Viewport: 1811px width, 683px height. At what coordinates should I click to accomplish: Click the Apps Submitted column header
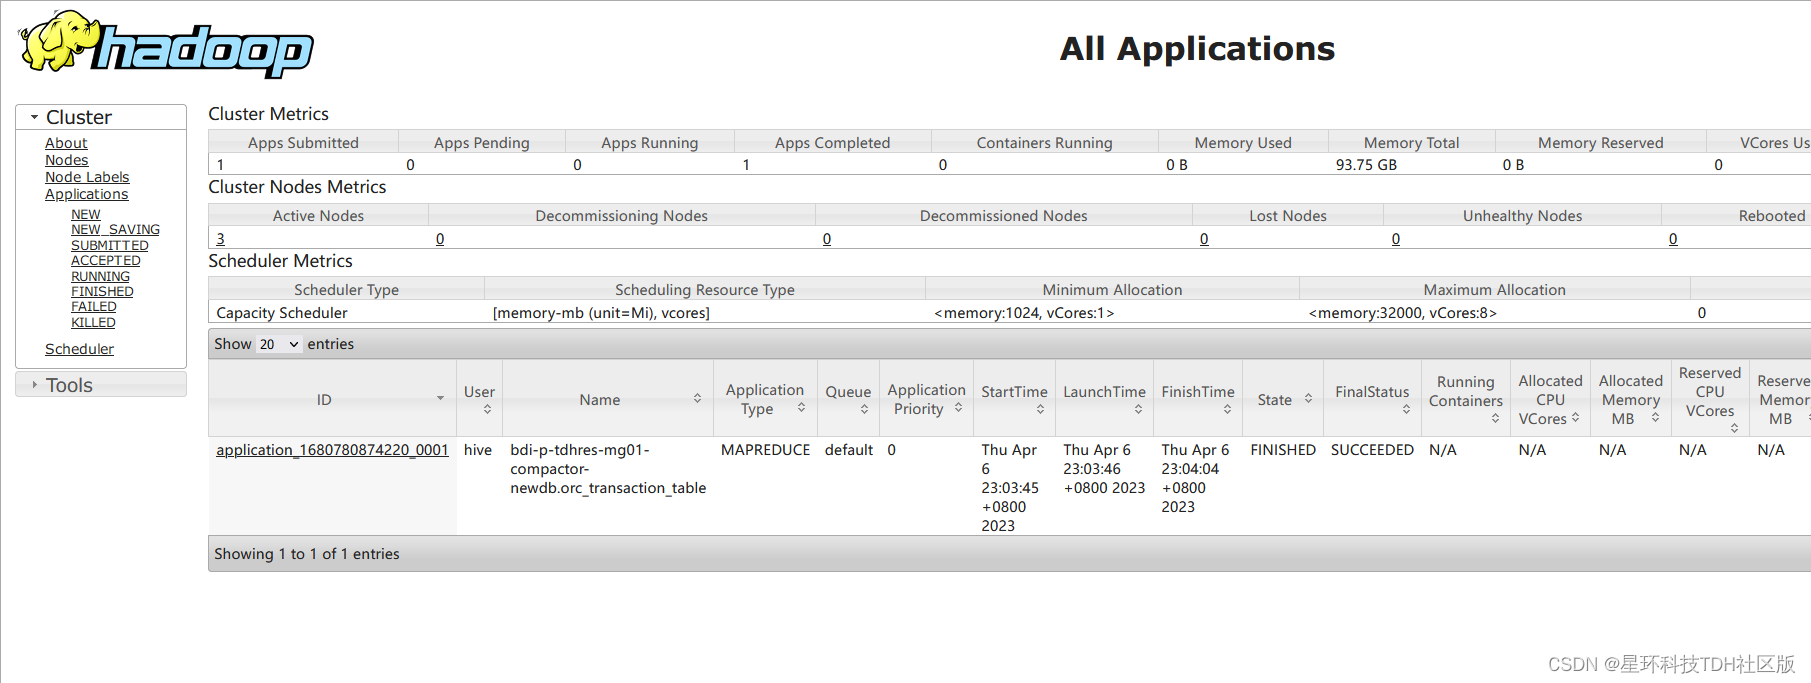click(x=303, y=143)
